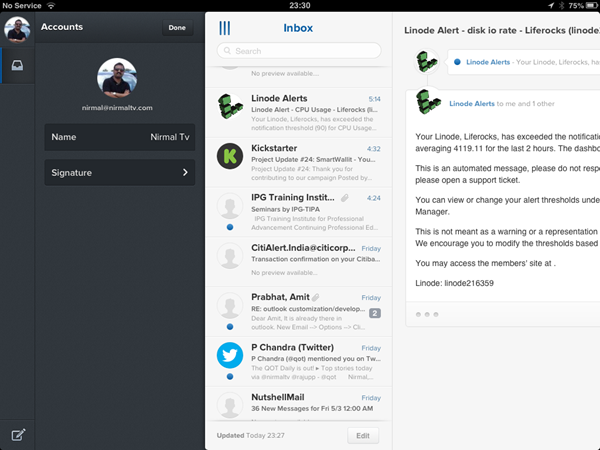Tap the magnifier icon in search box

pyautogui.click(x=227, y=51)
